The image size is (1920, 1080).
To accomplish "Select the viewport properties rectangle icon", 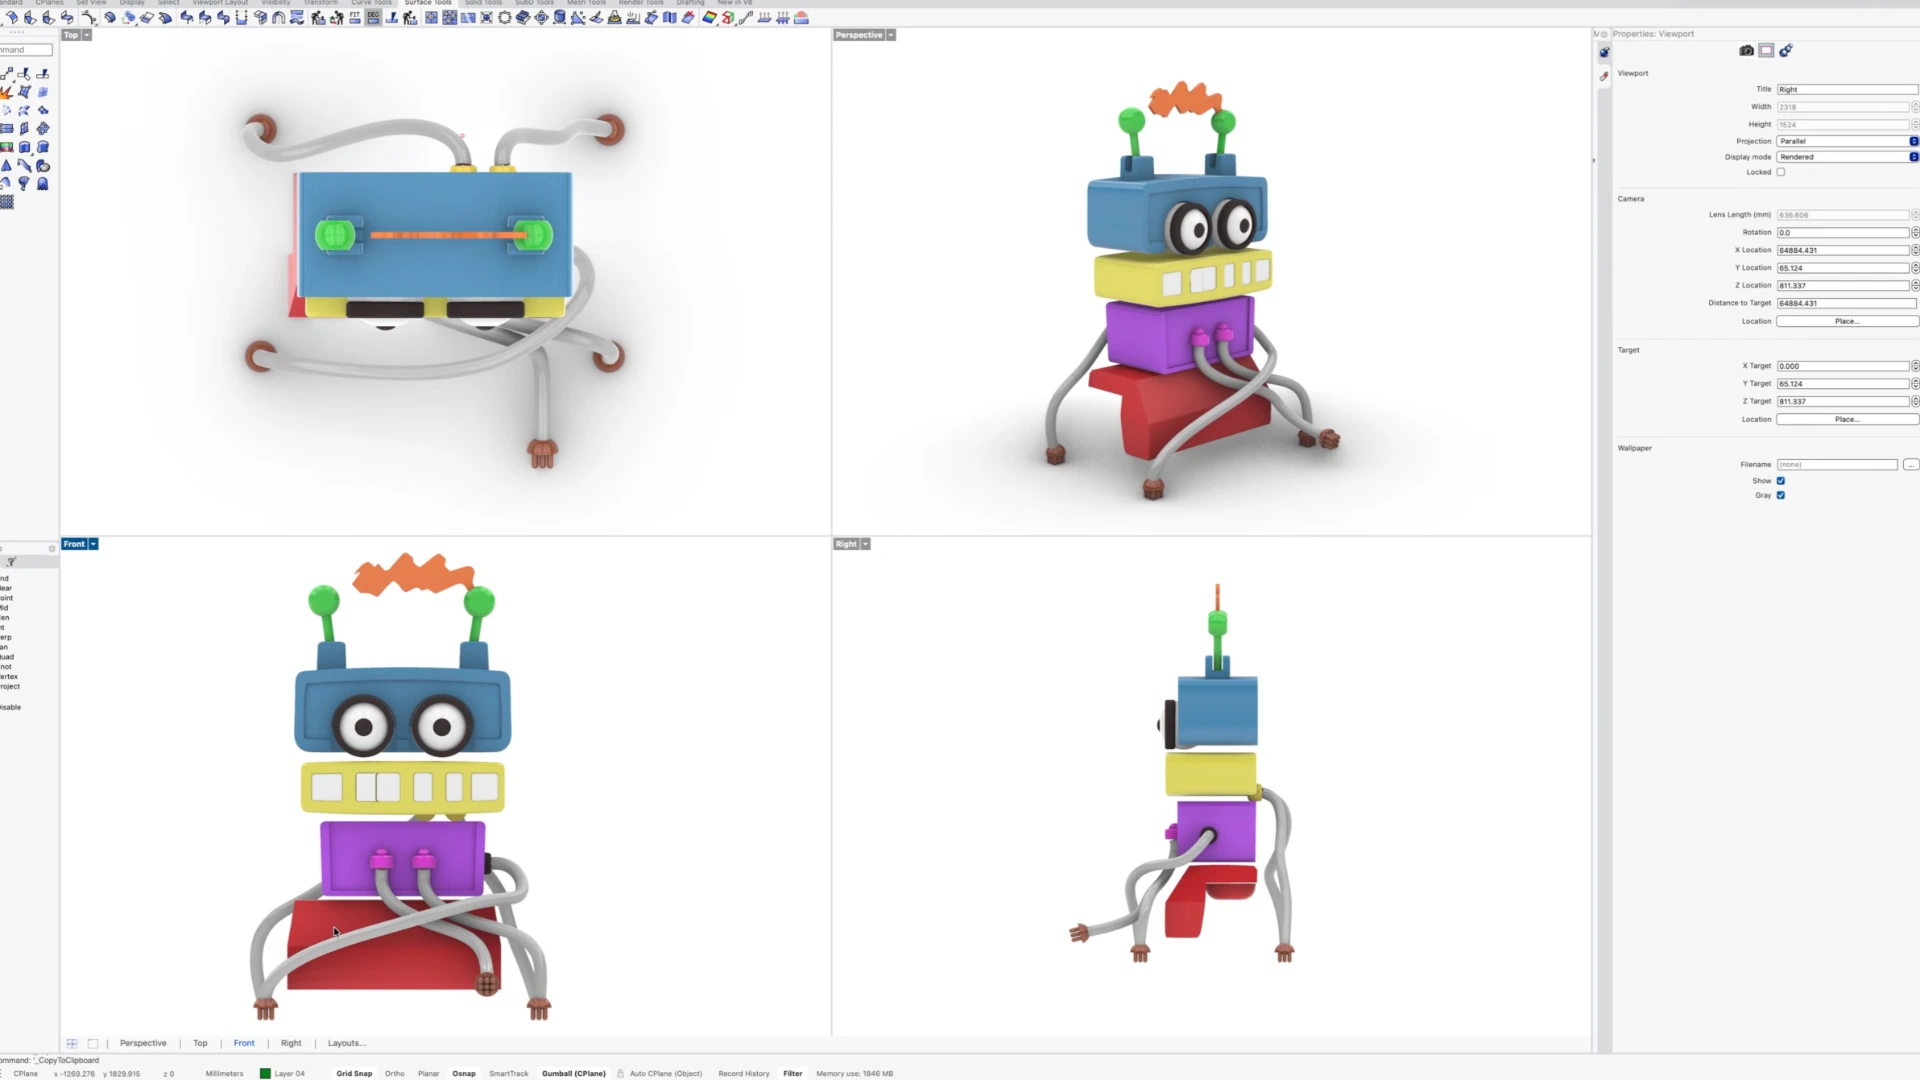I will (1766, 50).
